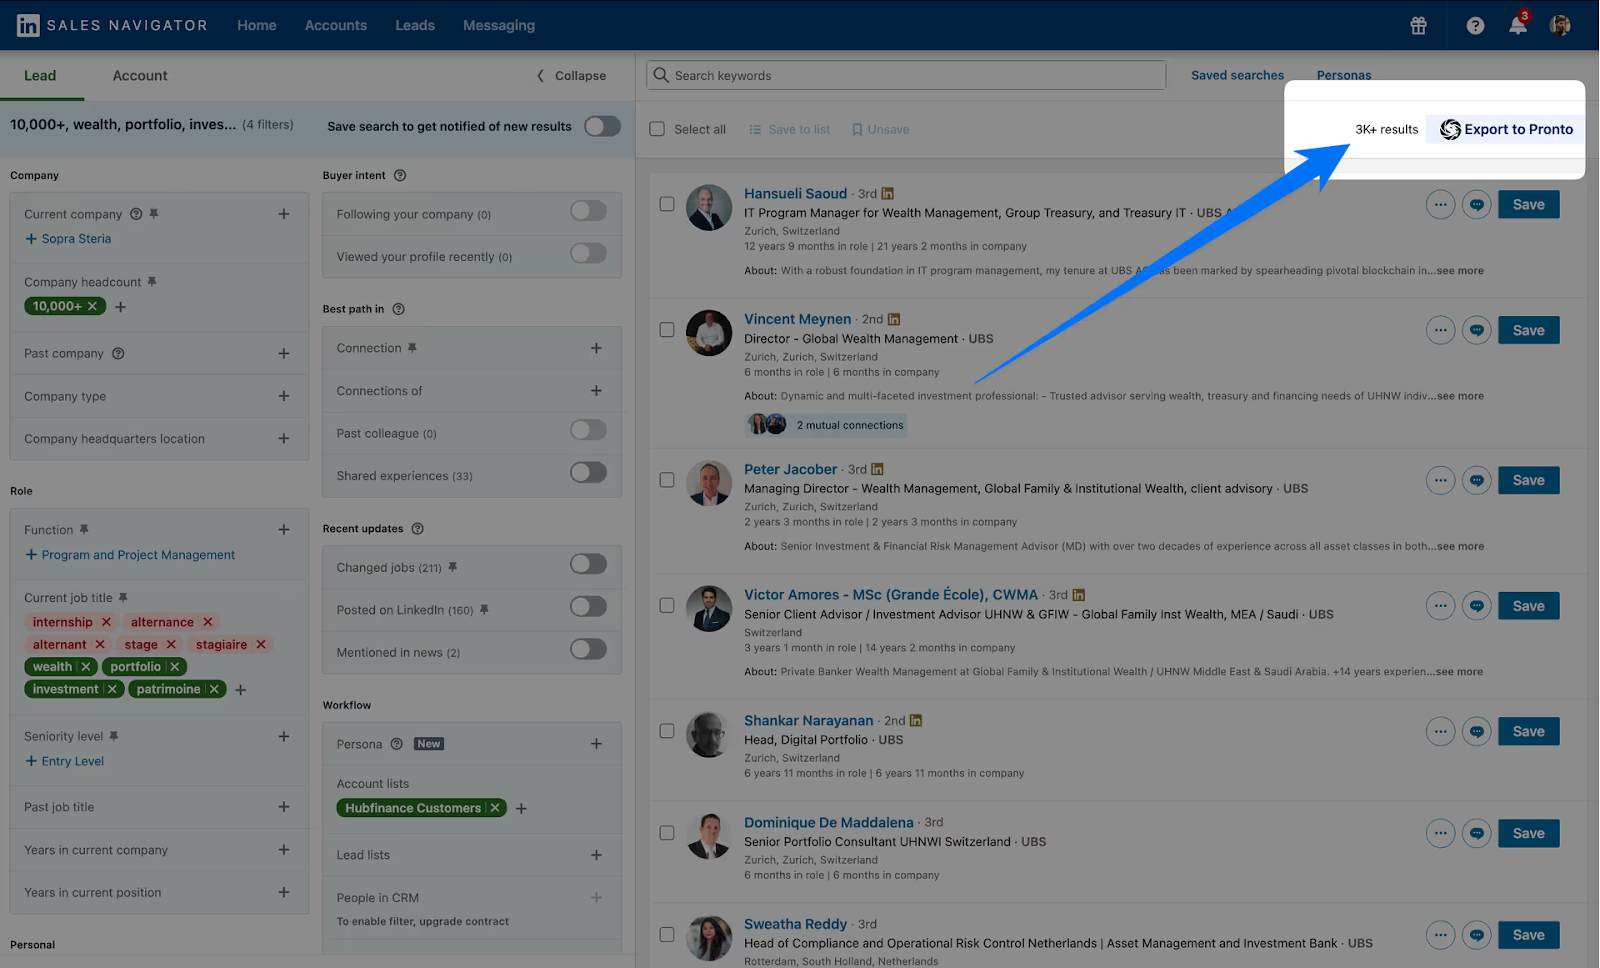Image resolution: width=1600 pixels, height=968 pixels.
Task: Open Personas link
Action: point(1344,76)
